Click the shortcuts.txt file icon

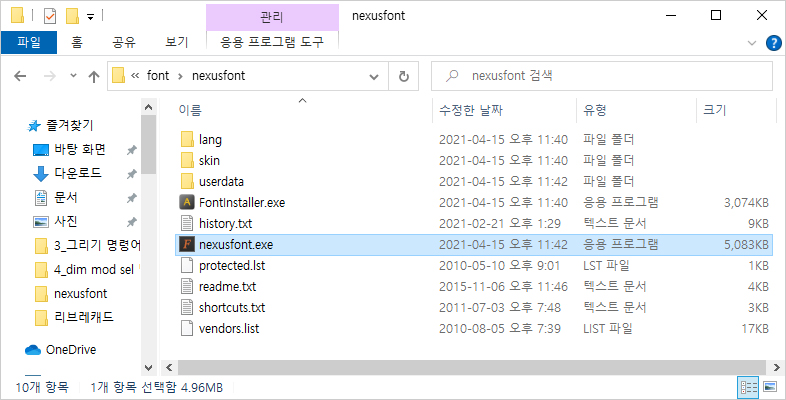(x=186, y=307)
